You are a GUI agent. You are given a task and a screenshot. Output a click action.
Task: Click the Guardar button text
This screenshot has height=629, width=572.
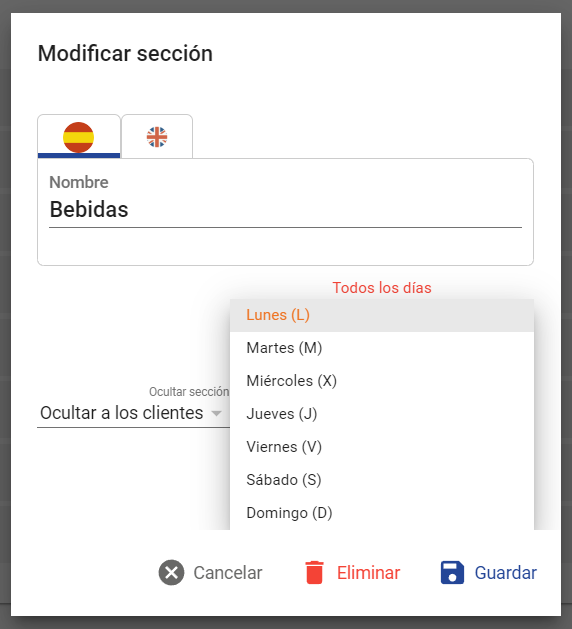506,573
